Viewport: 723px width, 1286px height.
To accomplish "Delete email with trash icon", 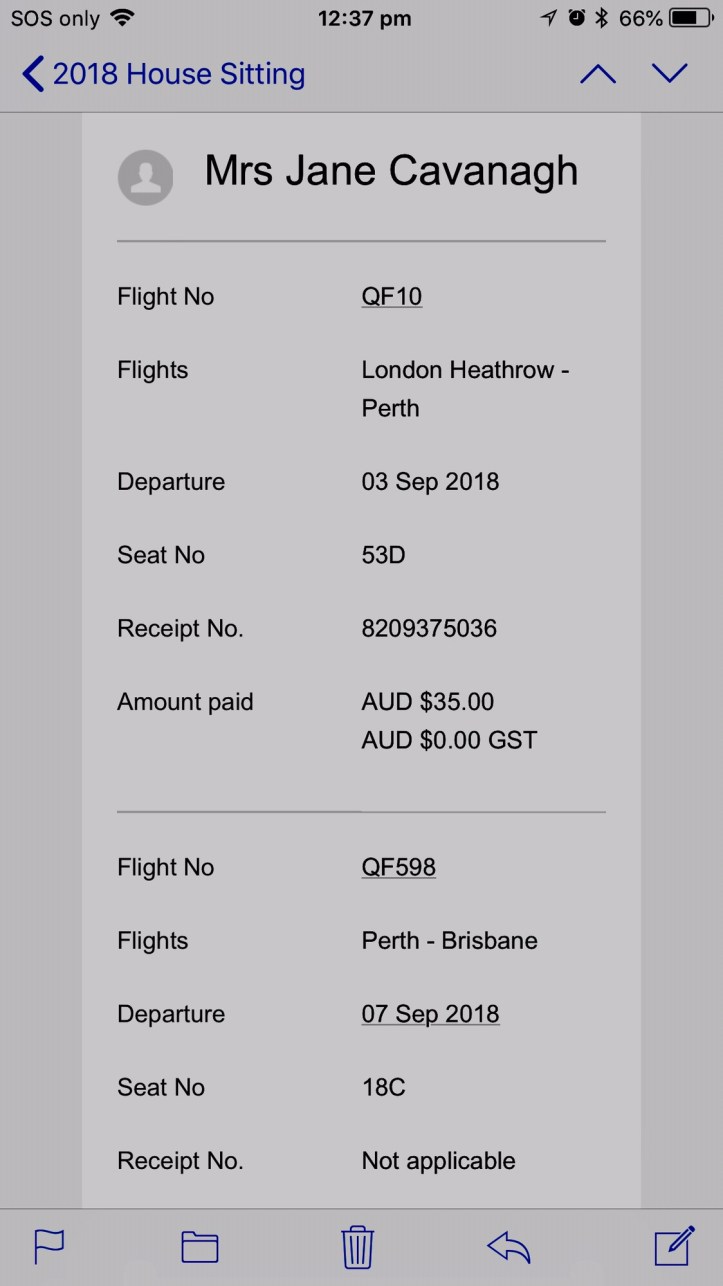I will pos(357,1246).
